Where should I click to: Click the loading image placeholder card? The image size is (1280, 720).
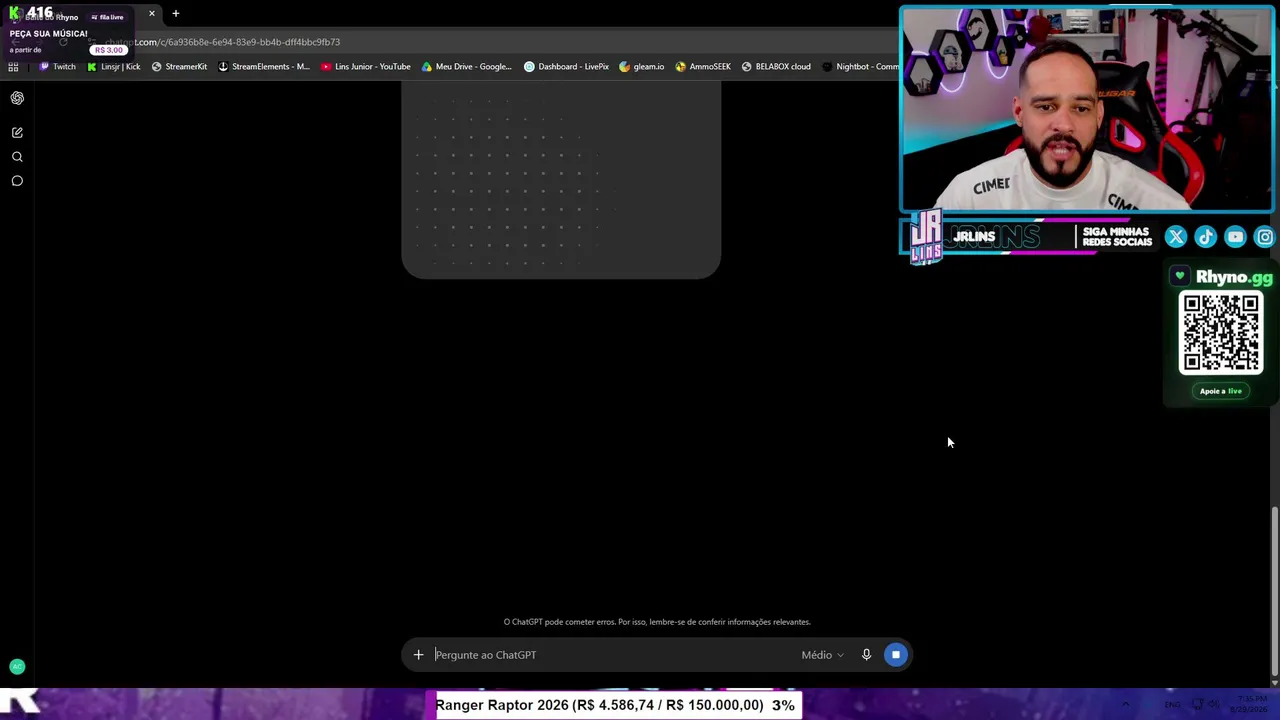pos(561,179)
